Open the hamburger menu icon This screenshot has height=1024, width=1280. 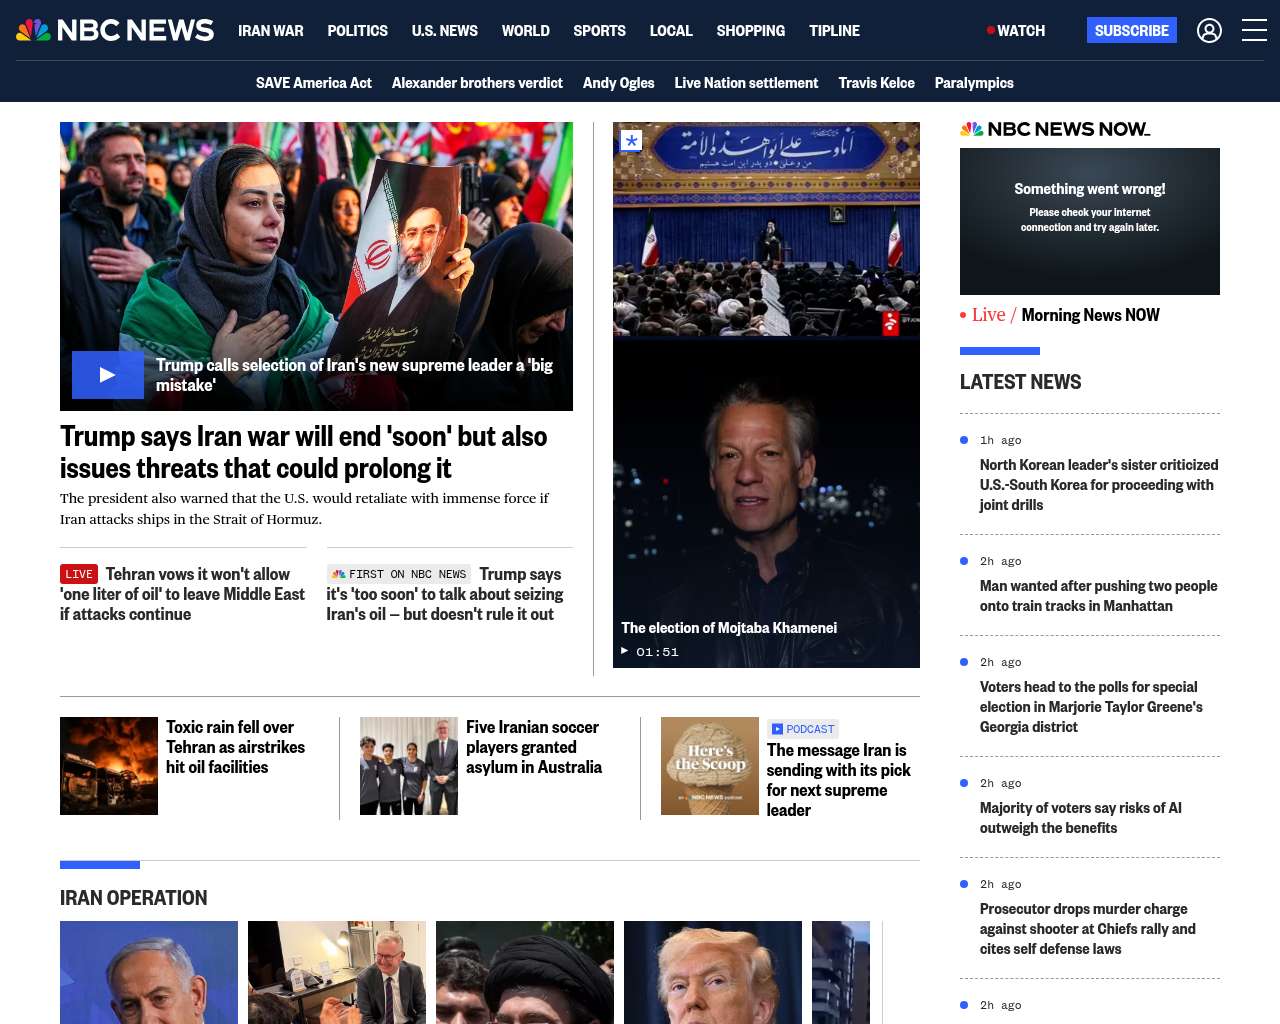click(1254, 31)
